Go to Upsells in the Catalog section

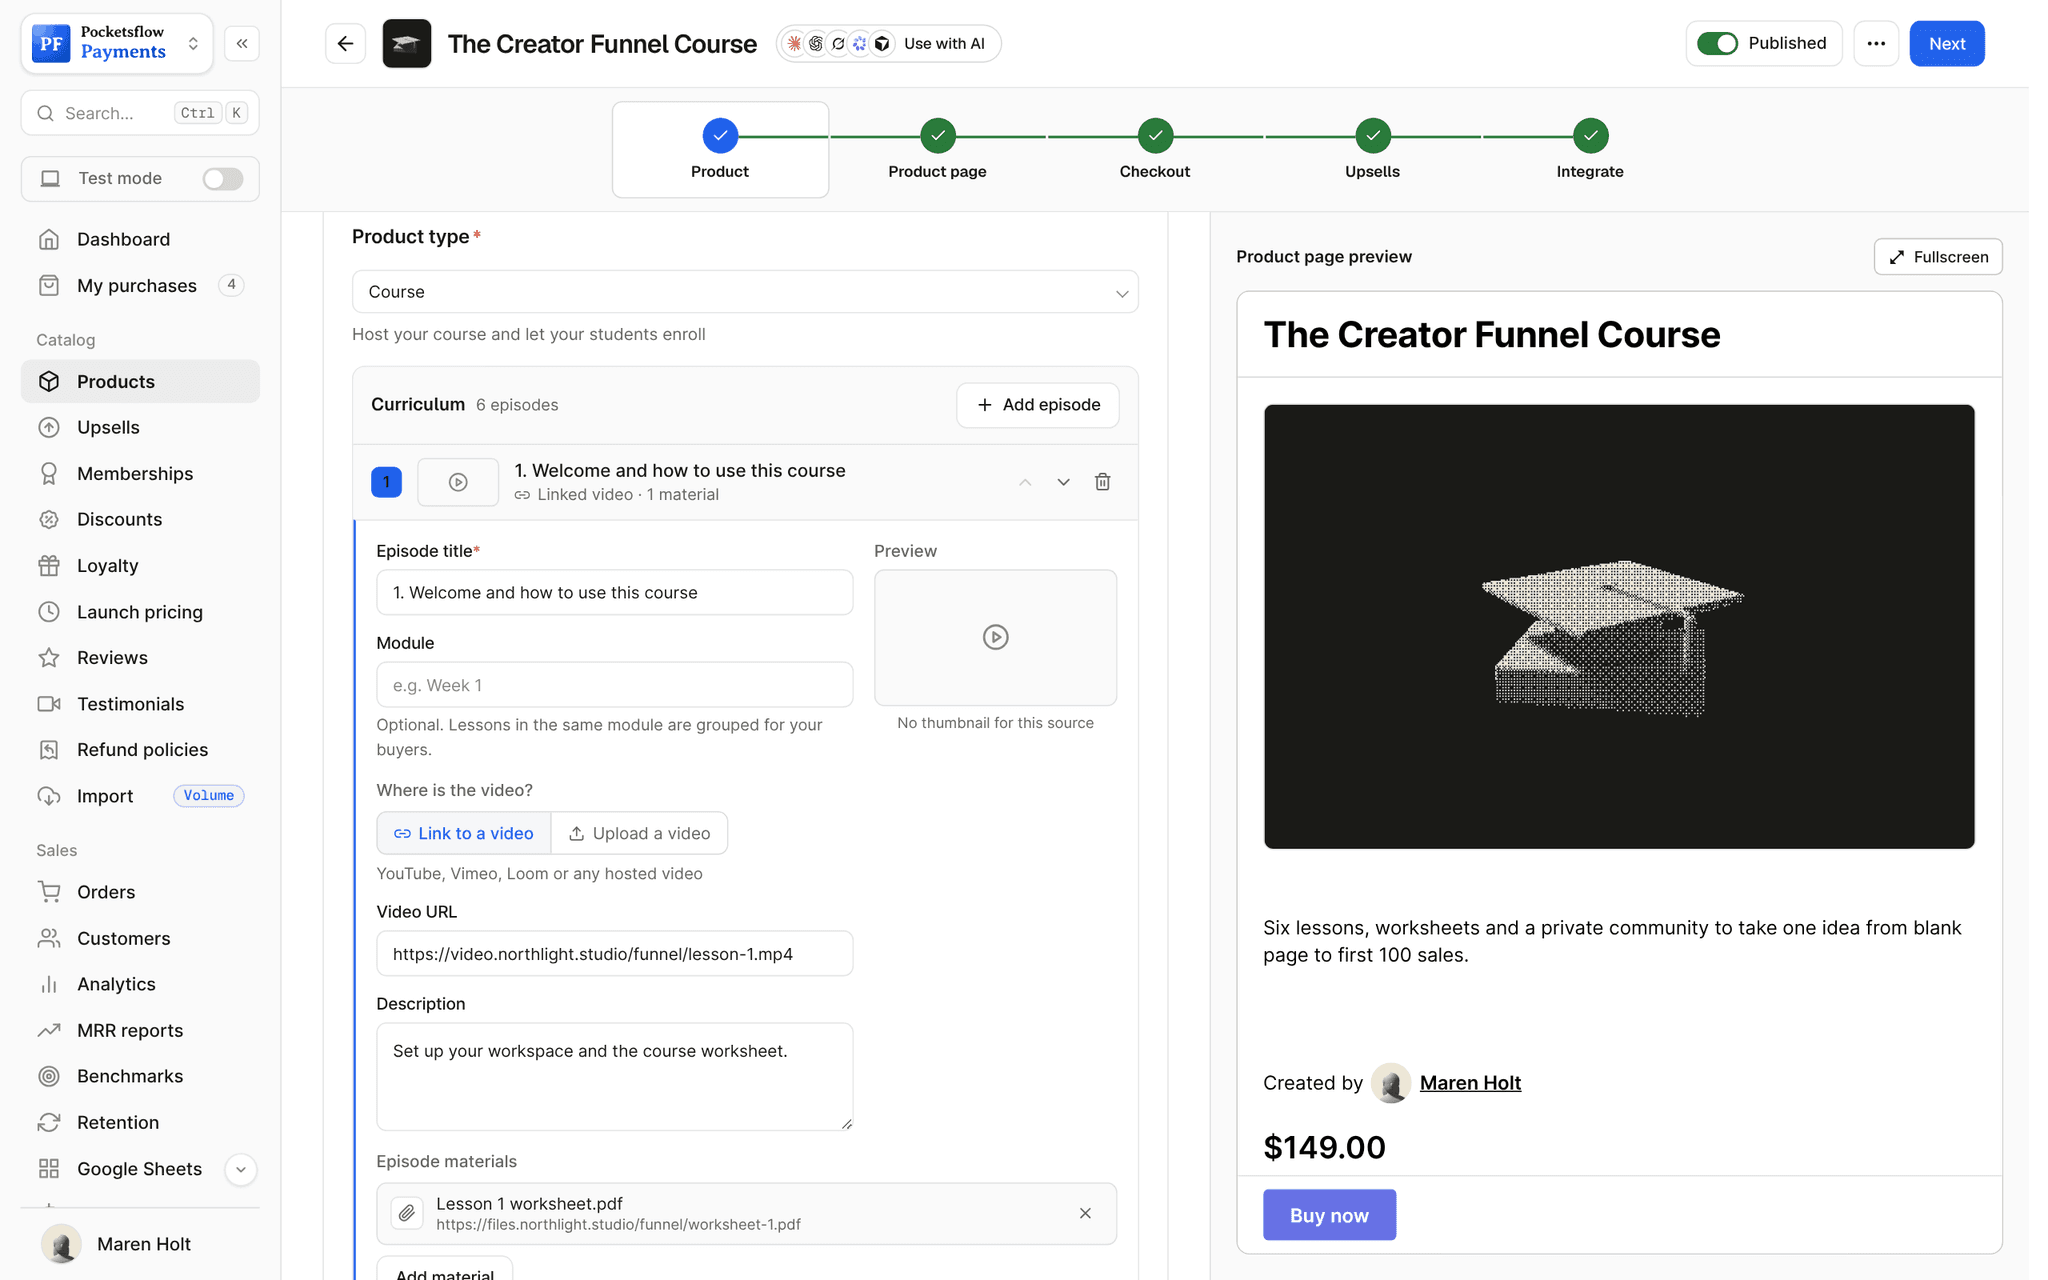click(x=140, y=427)
